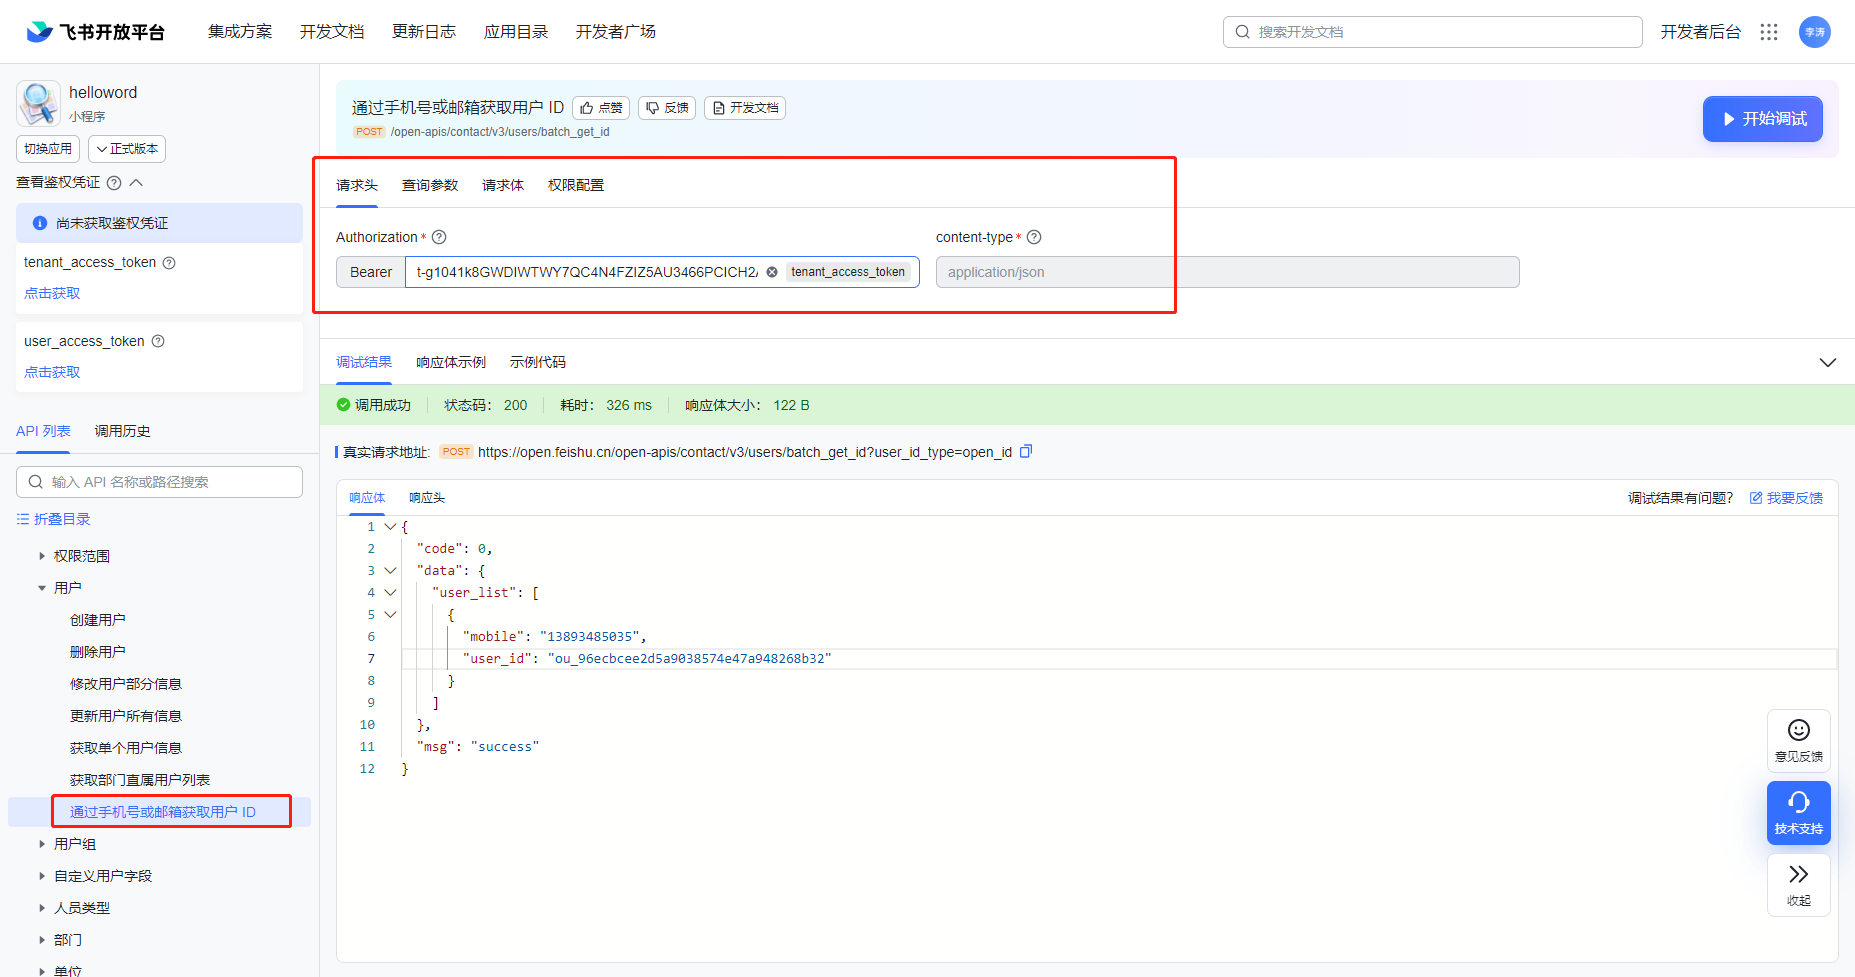Clear the tenant_access_token input with the x icon
Screen dimensions: 1855x977
(771, 271)
